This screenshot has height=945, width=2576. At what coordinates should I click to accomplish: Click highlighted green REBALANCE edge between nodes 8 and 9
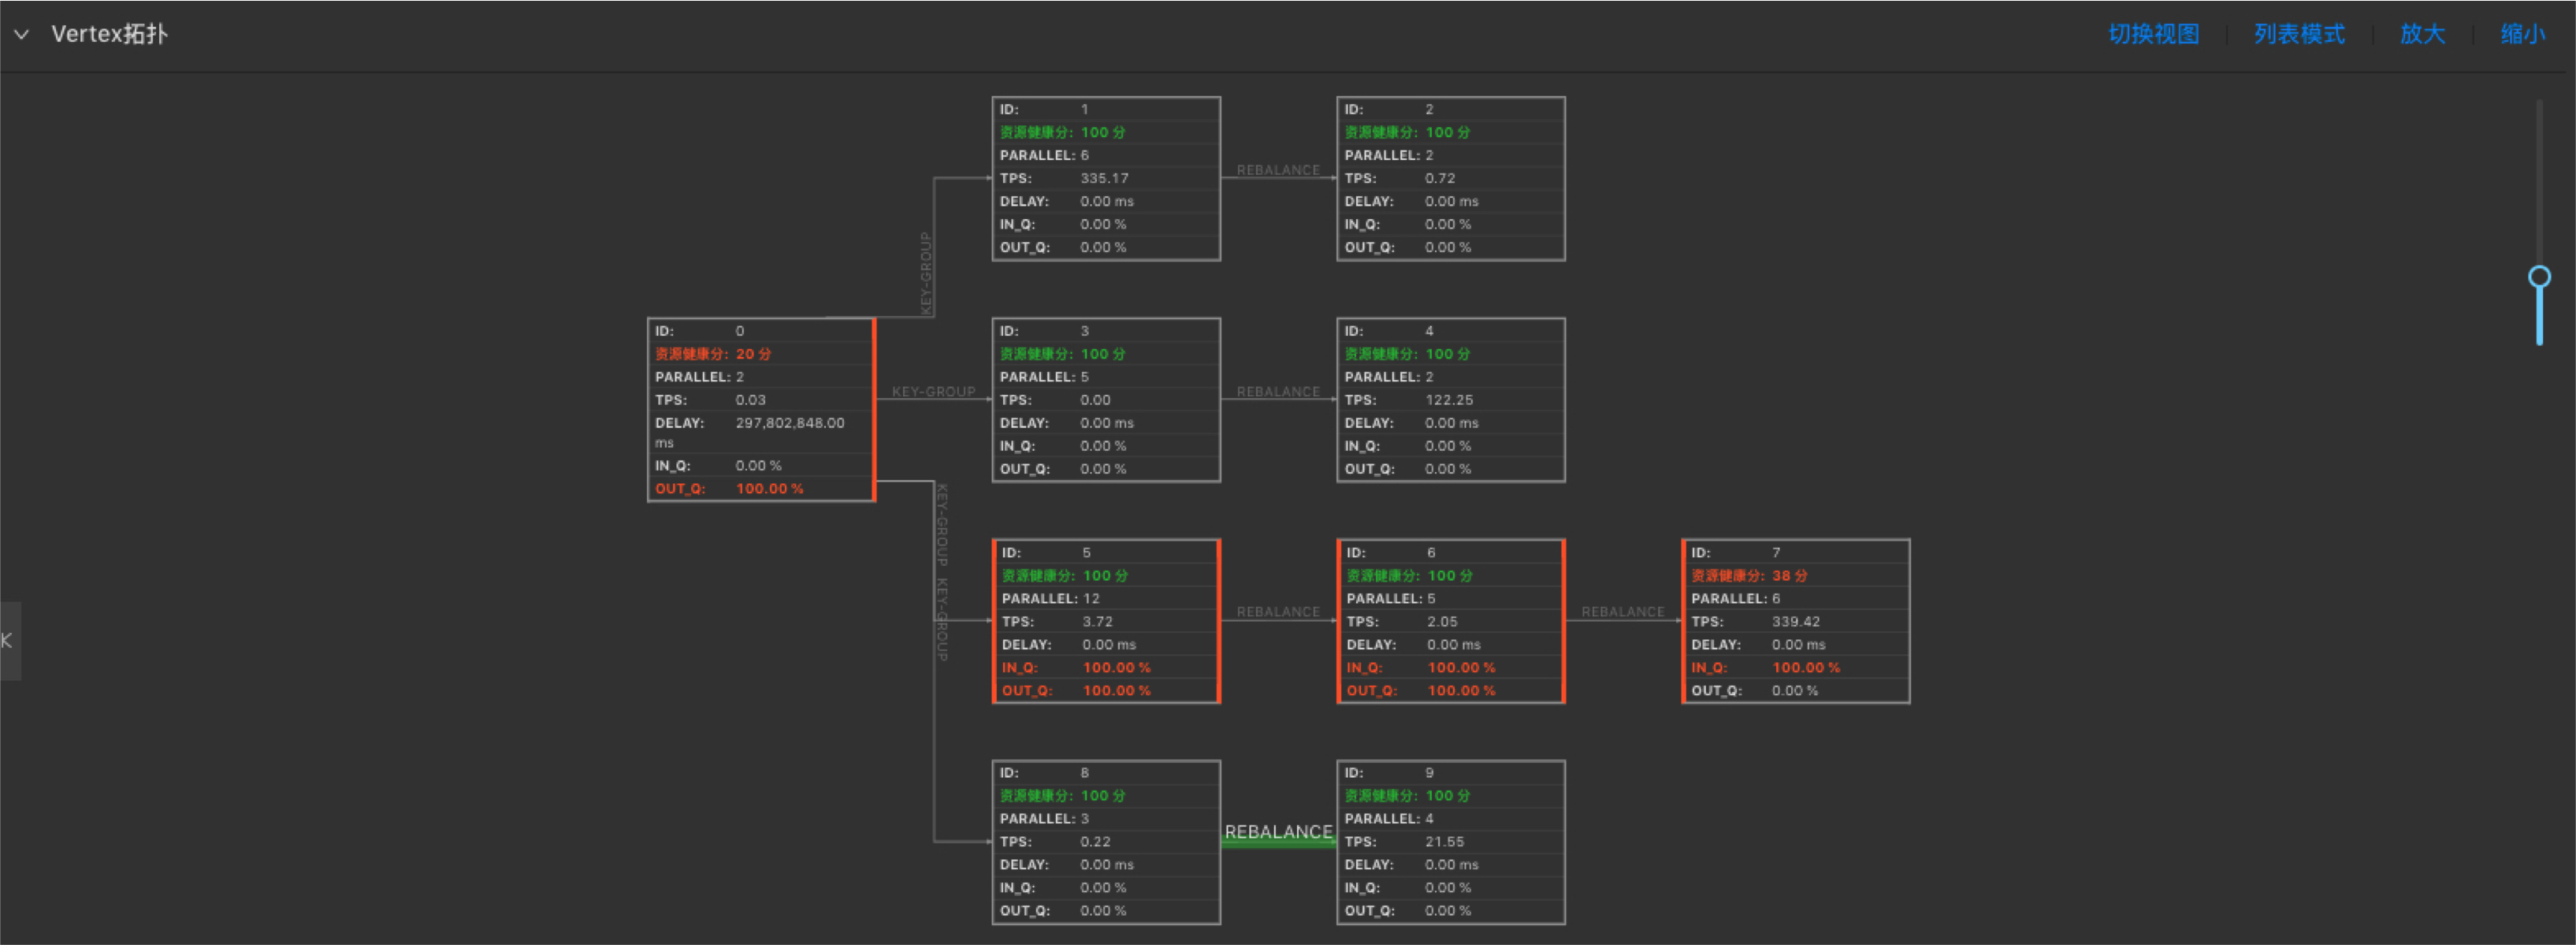click(x=1278, y=841)
